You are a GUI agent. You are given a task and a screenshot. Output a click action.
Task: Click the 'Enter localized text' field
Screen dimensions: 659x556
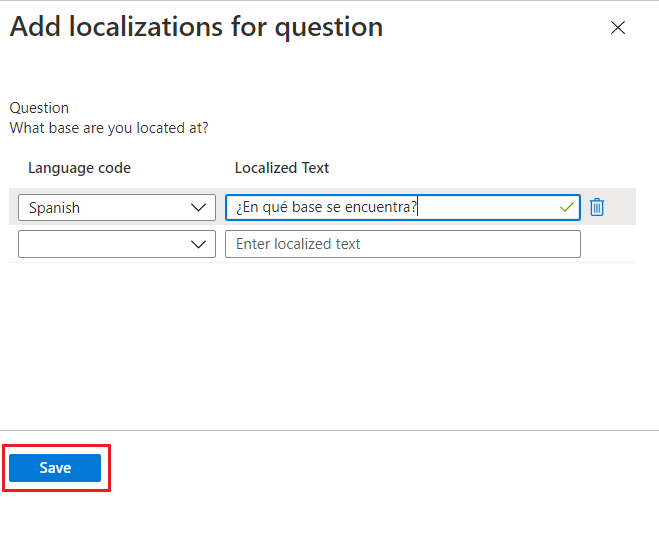(x=402, y=244)
